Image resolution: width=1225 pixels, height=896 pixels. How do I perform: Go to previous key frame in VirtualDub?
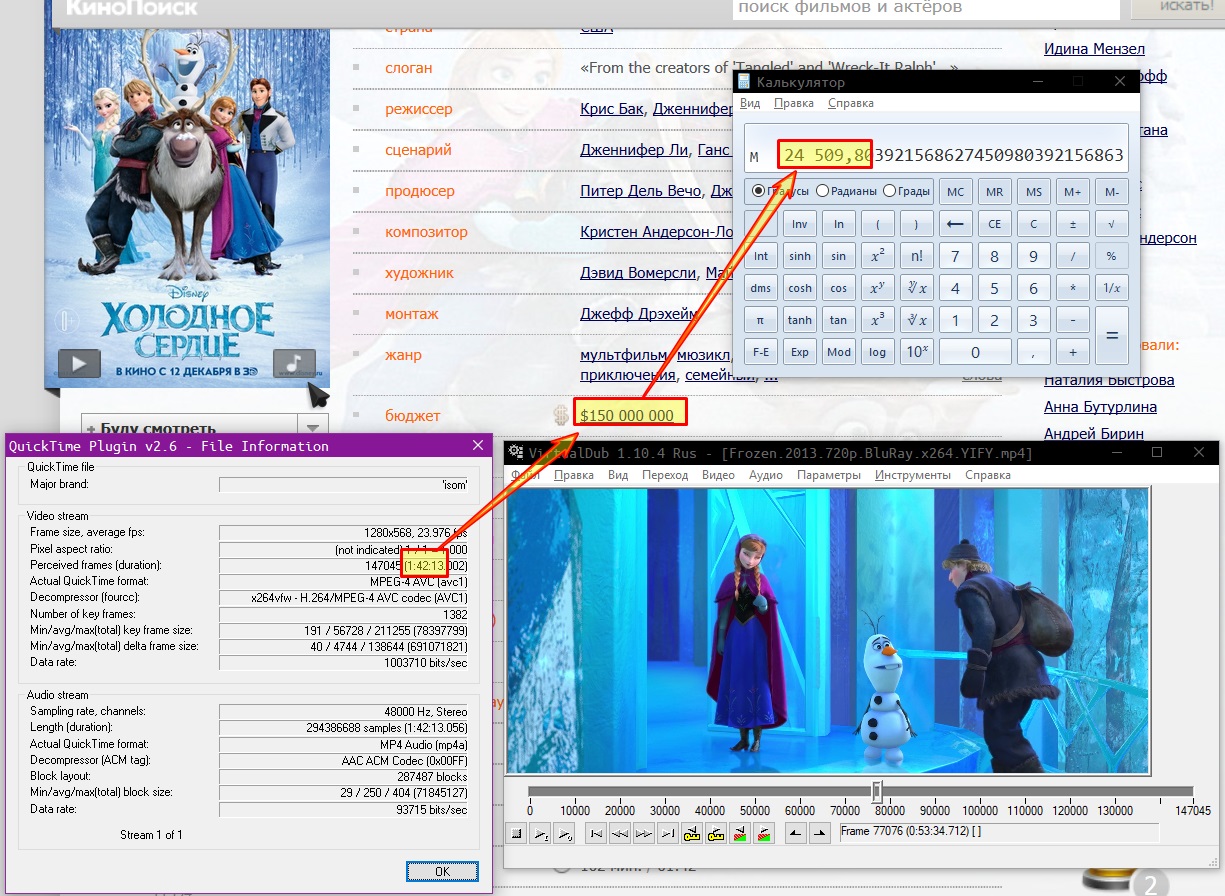(x=692, y=833)
